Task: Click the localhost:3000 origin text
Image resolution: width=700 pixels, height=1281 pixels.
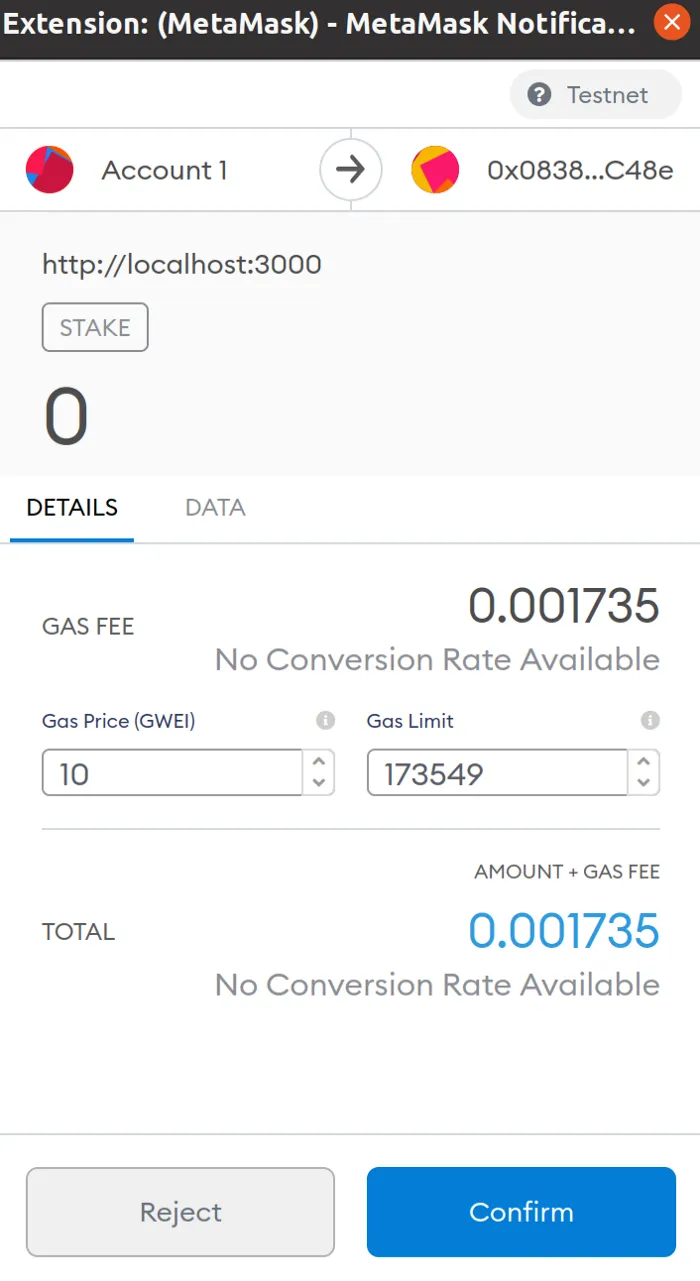Action: (181, 264)
